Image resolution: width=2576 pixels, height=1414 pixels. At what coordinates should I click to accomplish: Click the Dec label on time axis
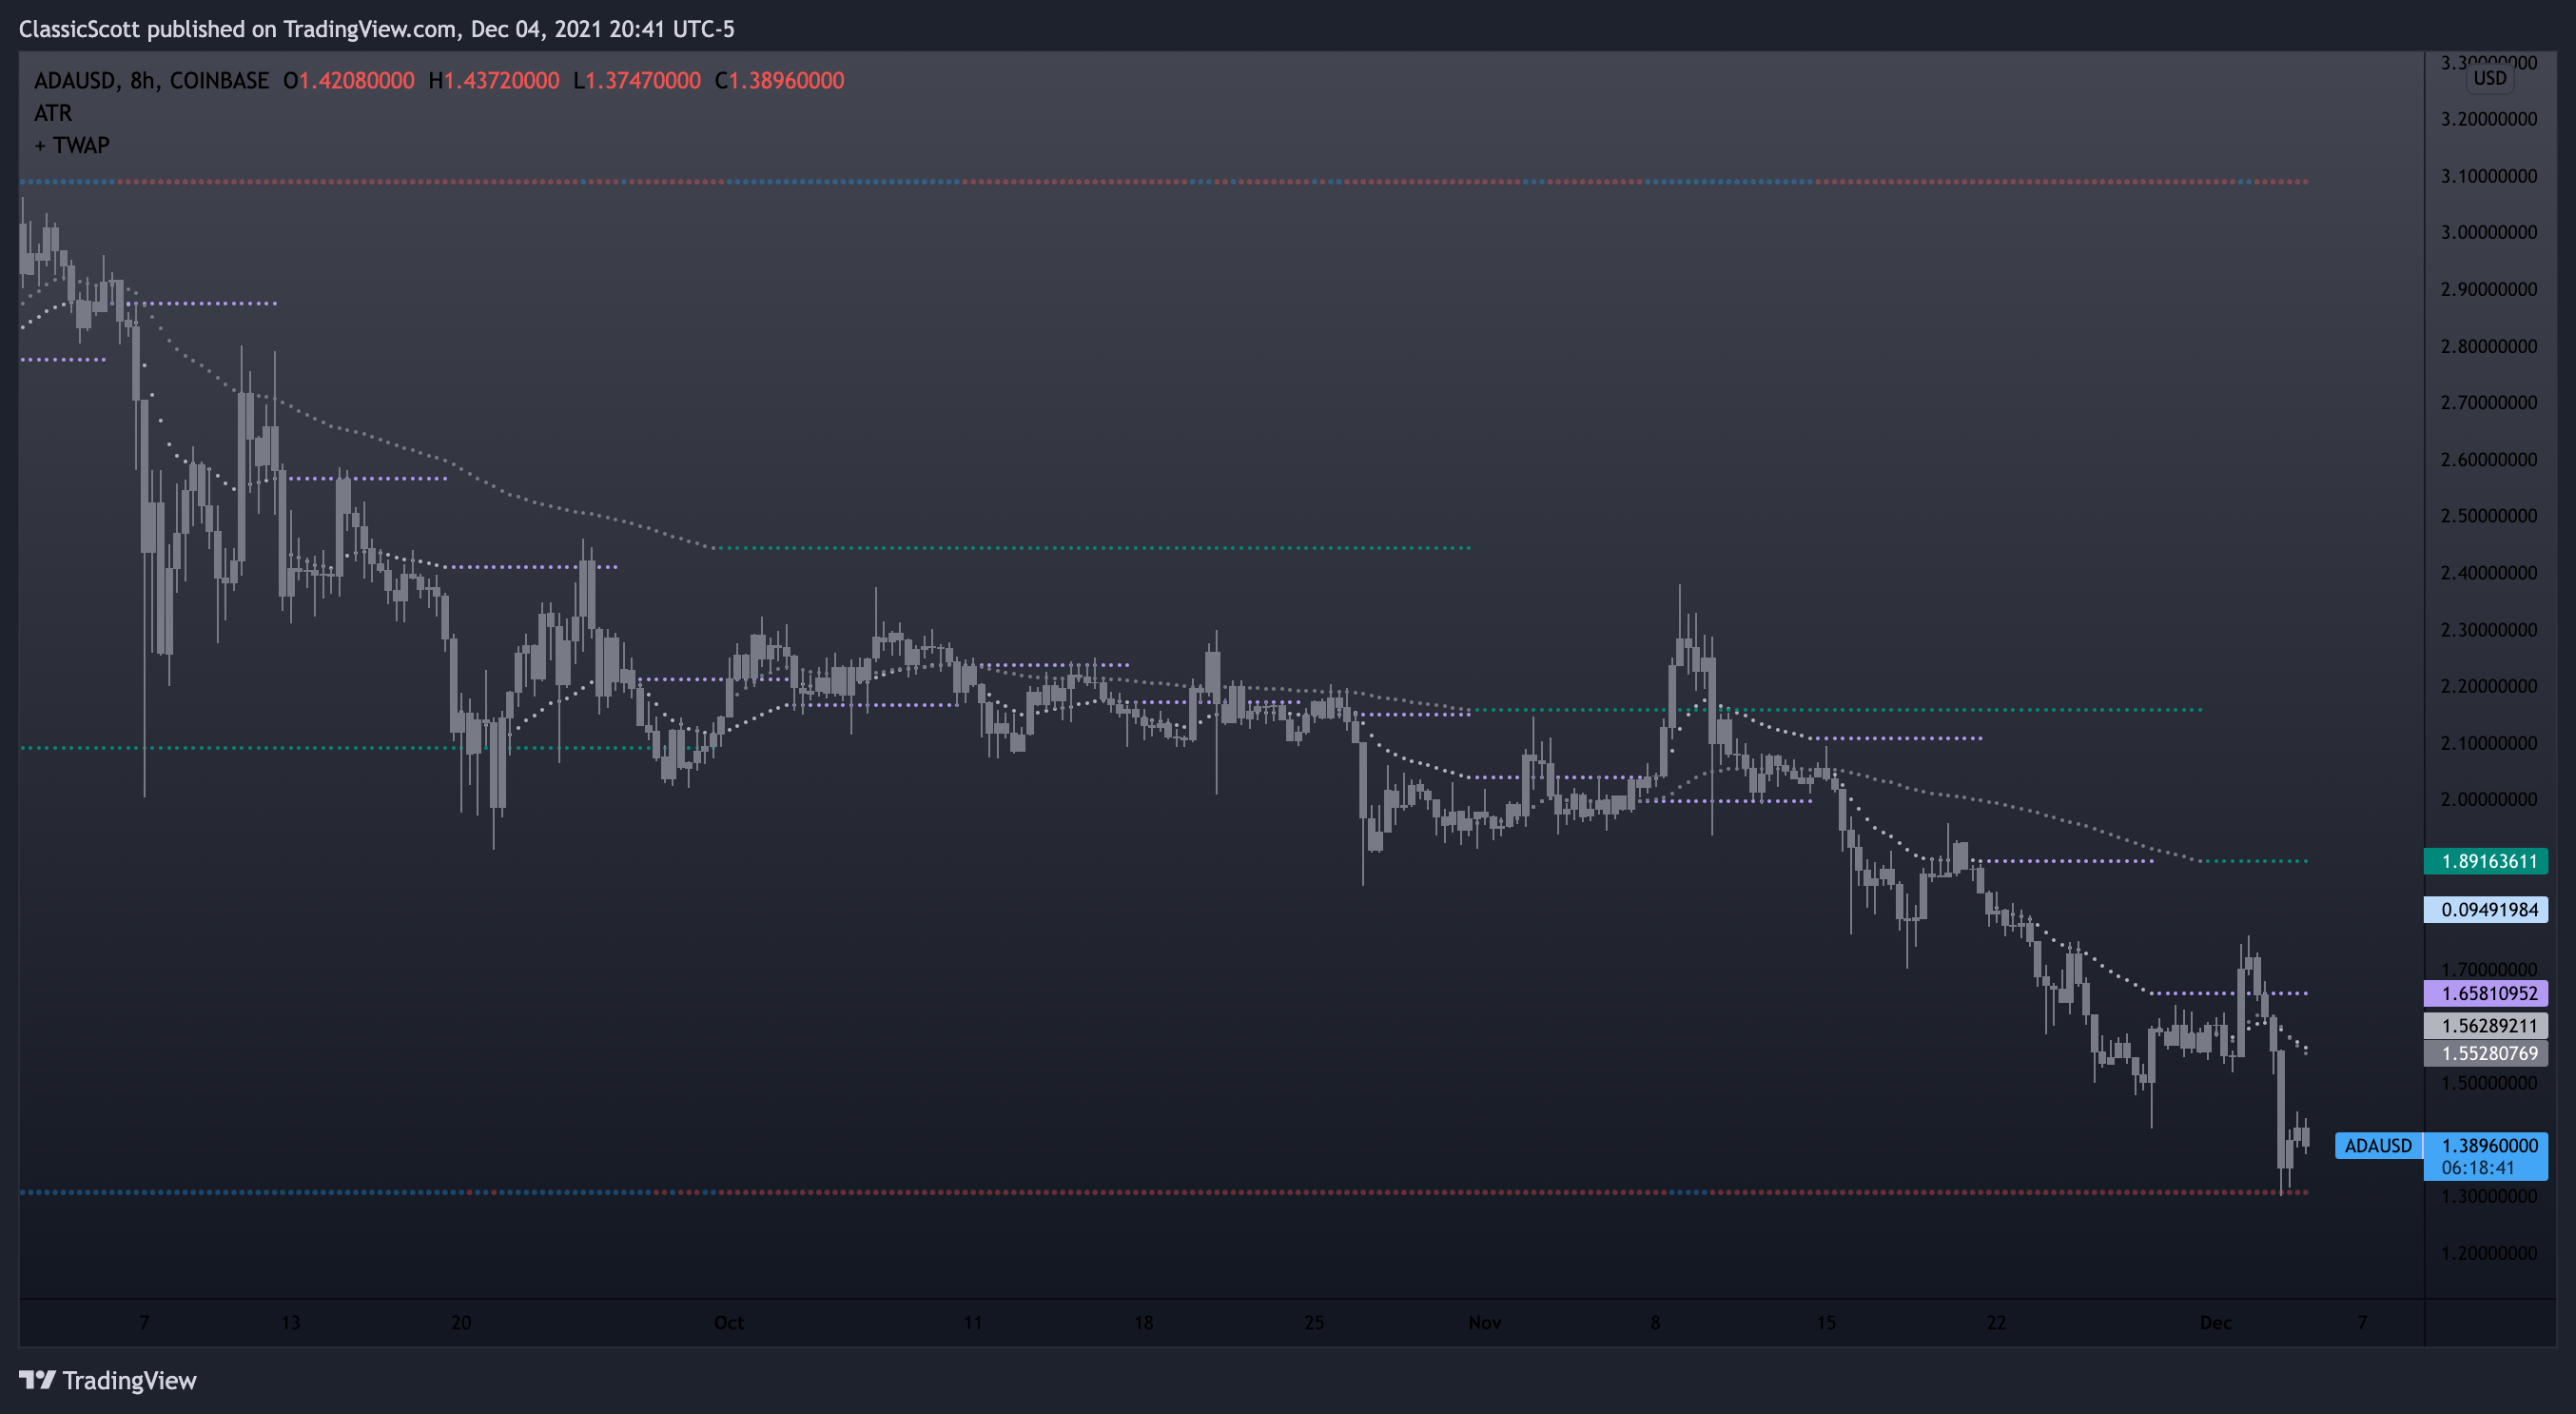click(2216, 1322)
